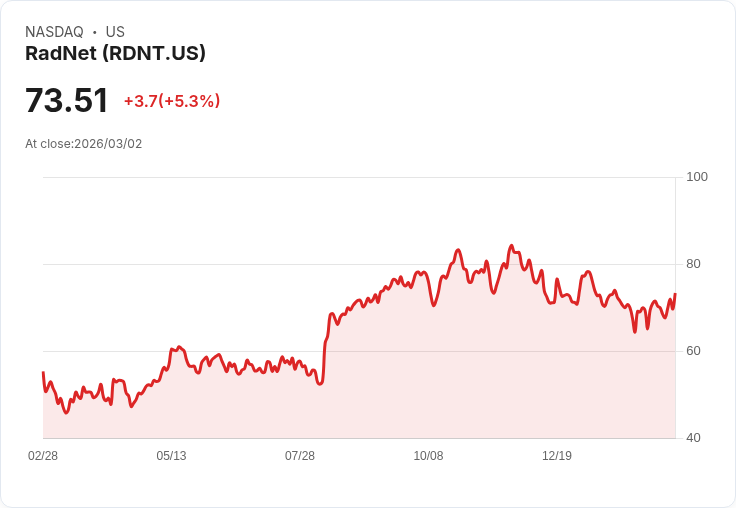This screenshot has width=736, height=508.
Task: Select the 07/28 date on the x-axis
Action: [300, 456]
